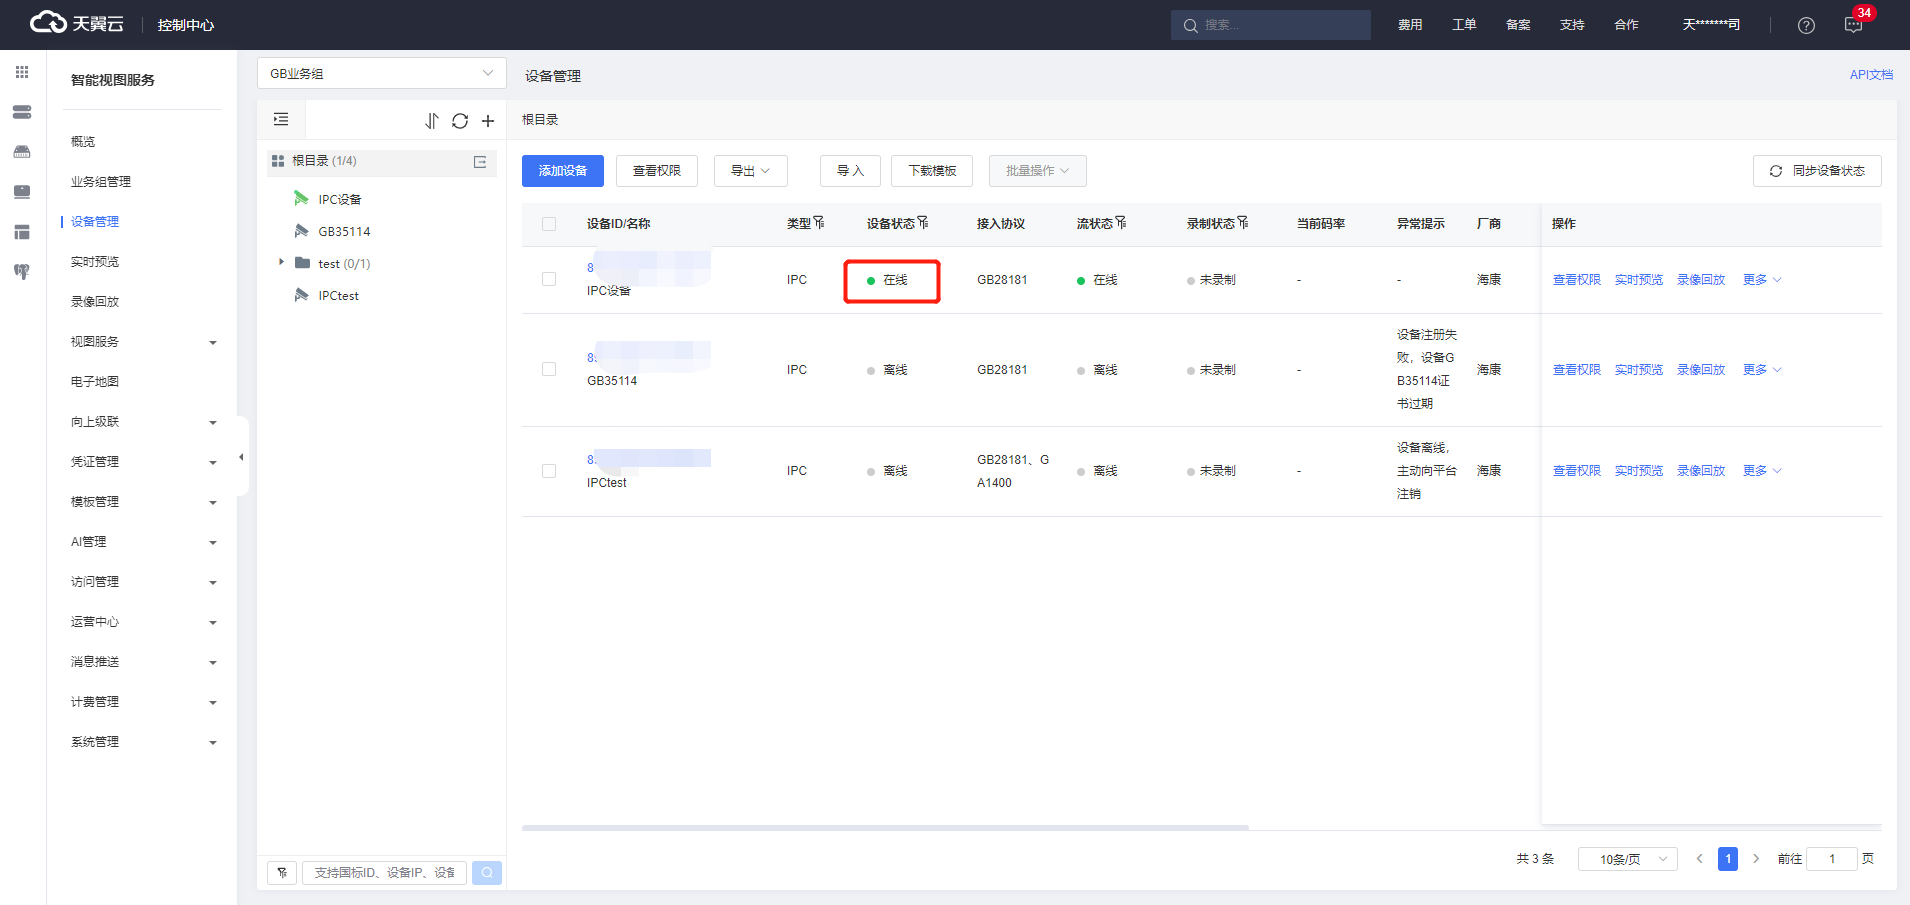The height and width of the screenshot is (905, 1910).
Task: Open the GB业务组 dropdown
Action: coord(382,73)
